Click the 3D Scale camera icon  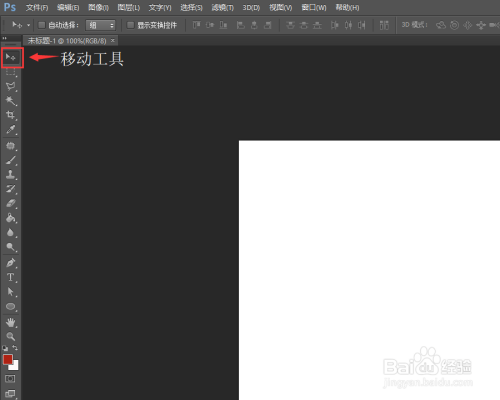pos(494,25)
